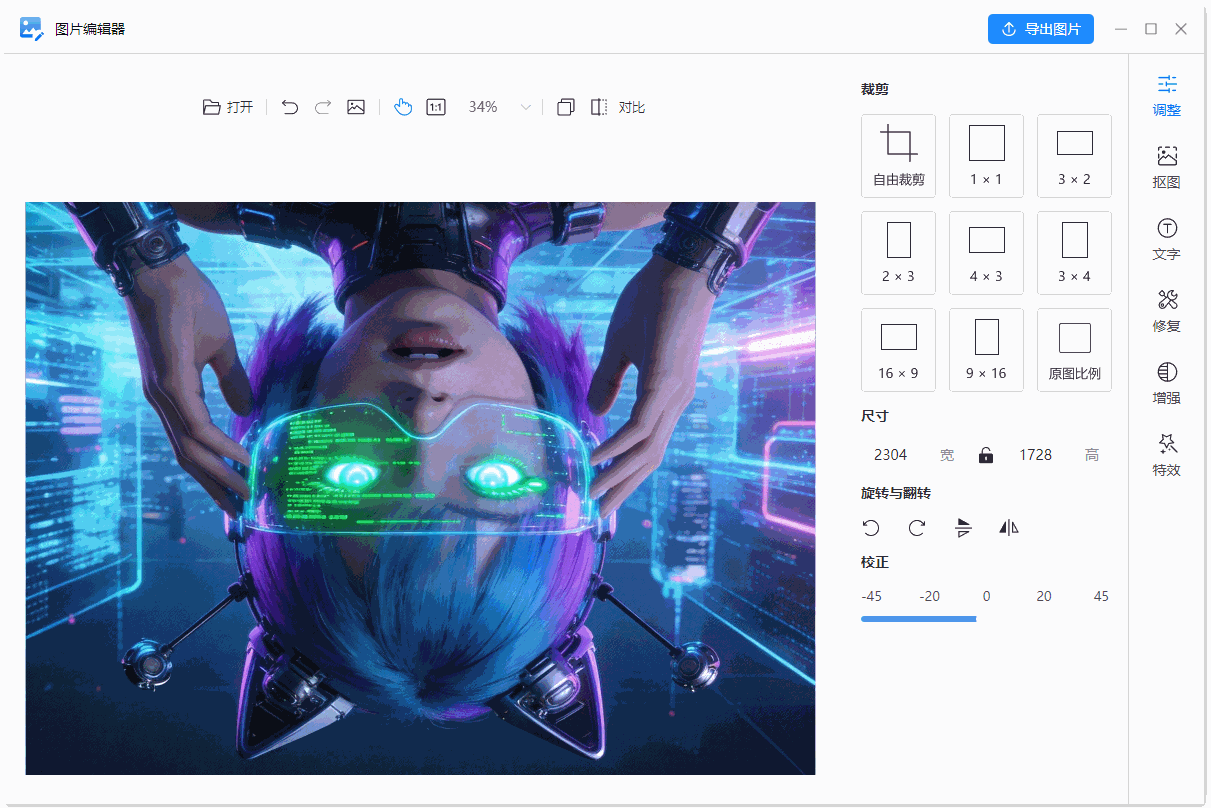Screen dimensions: 1211x808
Task: Select the 自由裁剪 free crop option
Action: point(898,155)
